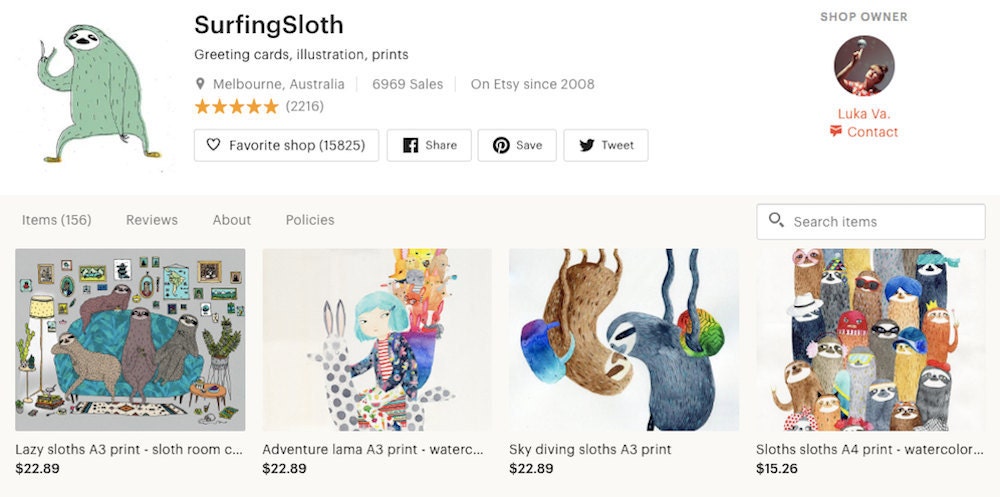Open the Melbourne, Australia location
Viewport: 1000px width, 497px height.
(x=278, y=84)
